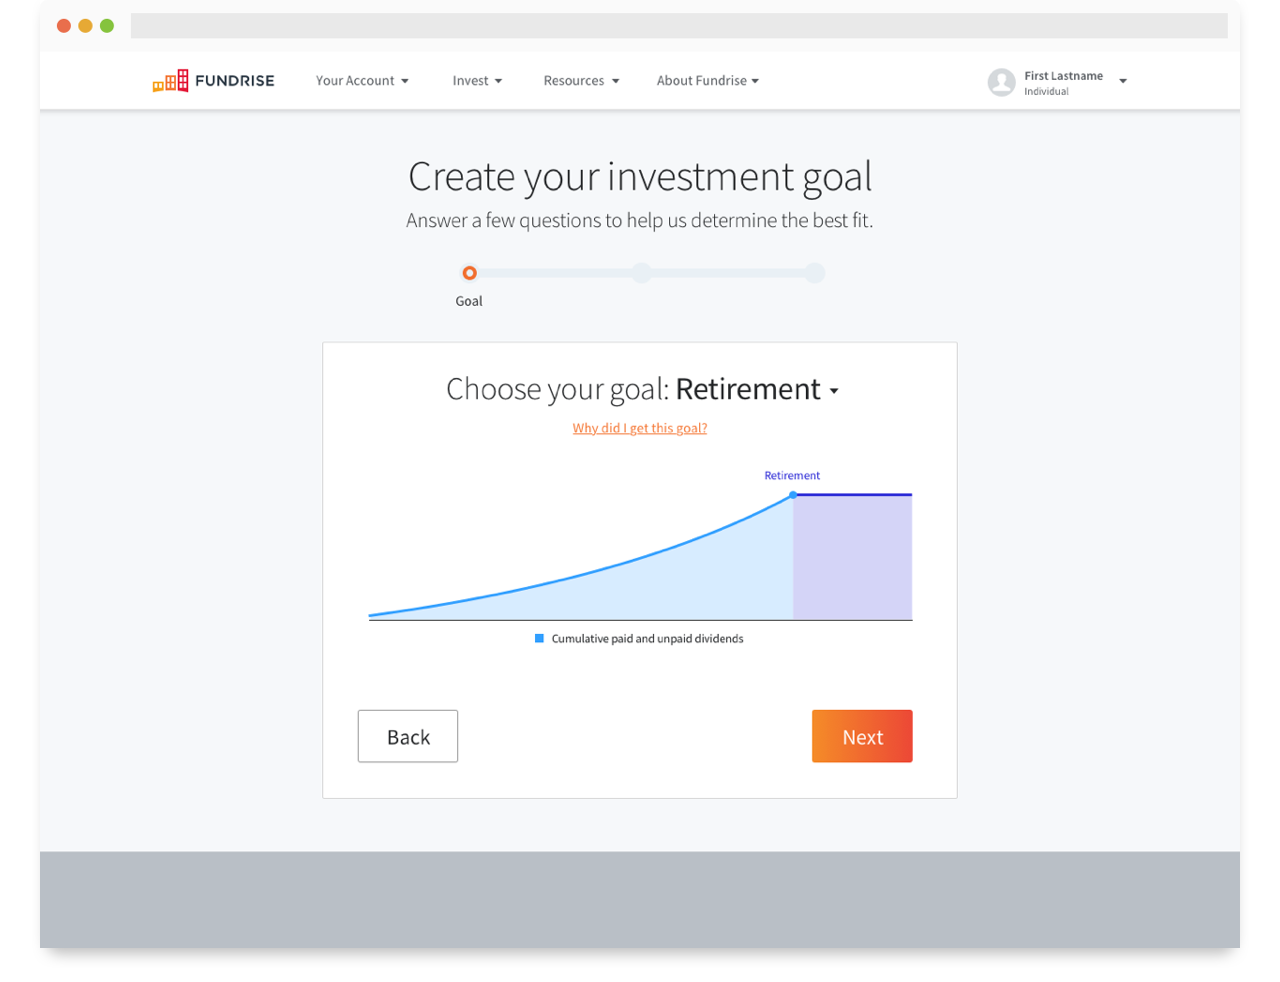Open the Invest menu

coord(477,81)
